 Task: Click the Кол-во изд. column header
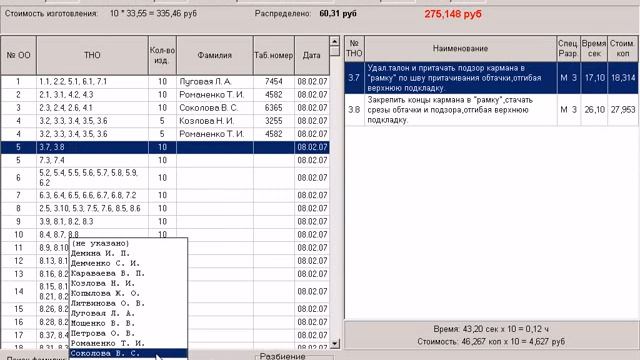click(162, 55)
